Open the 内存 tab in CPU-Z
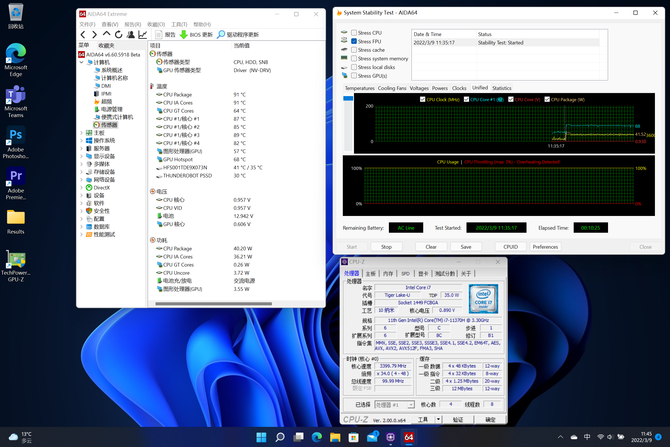This screenshot has height=447, width=670. pos(388,273)
